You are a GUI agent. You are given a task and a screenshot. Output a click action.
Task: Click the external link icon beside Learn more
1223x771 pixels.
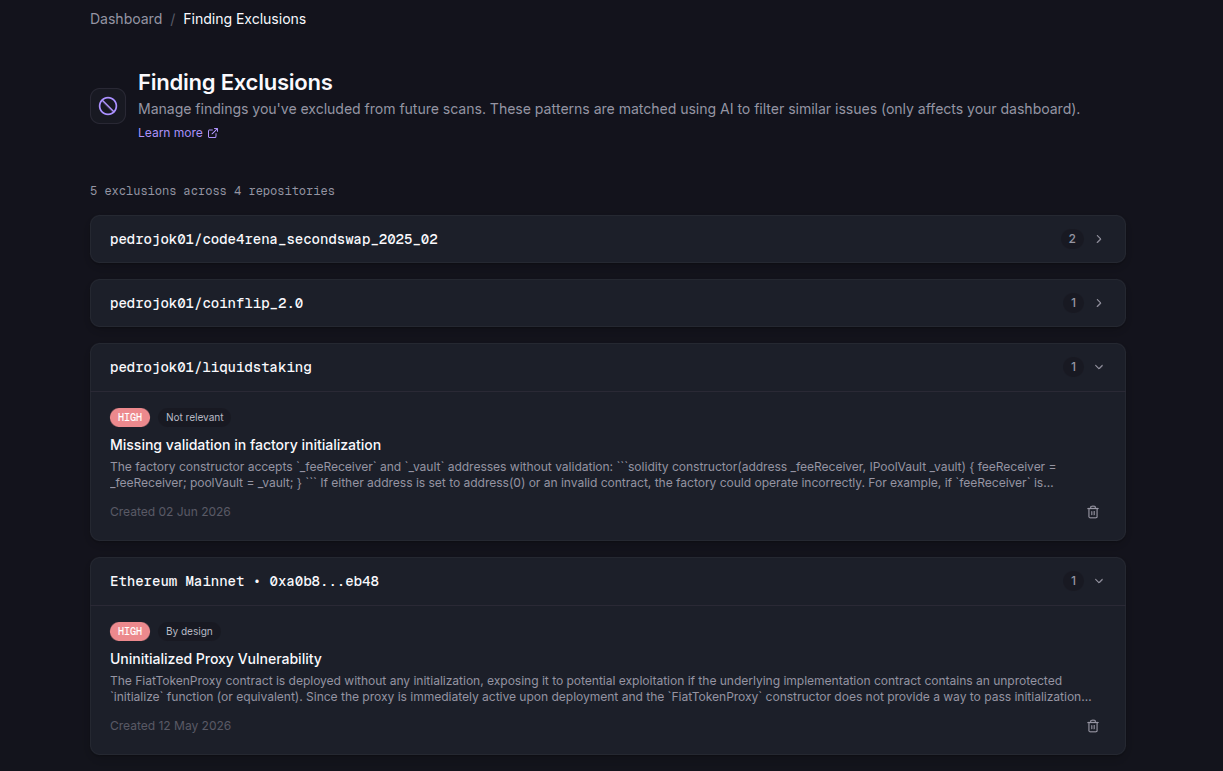212,133
